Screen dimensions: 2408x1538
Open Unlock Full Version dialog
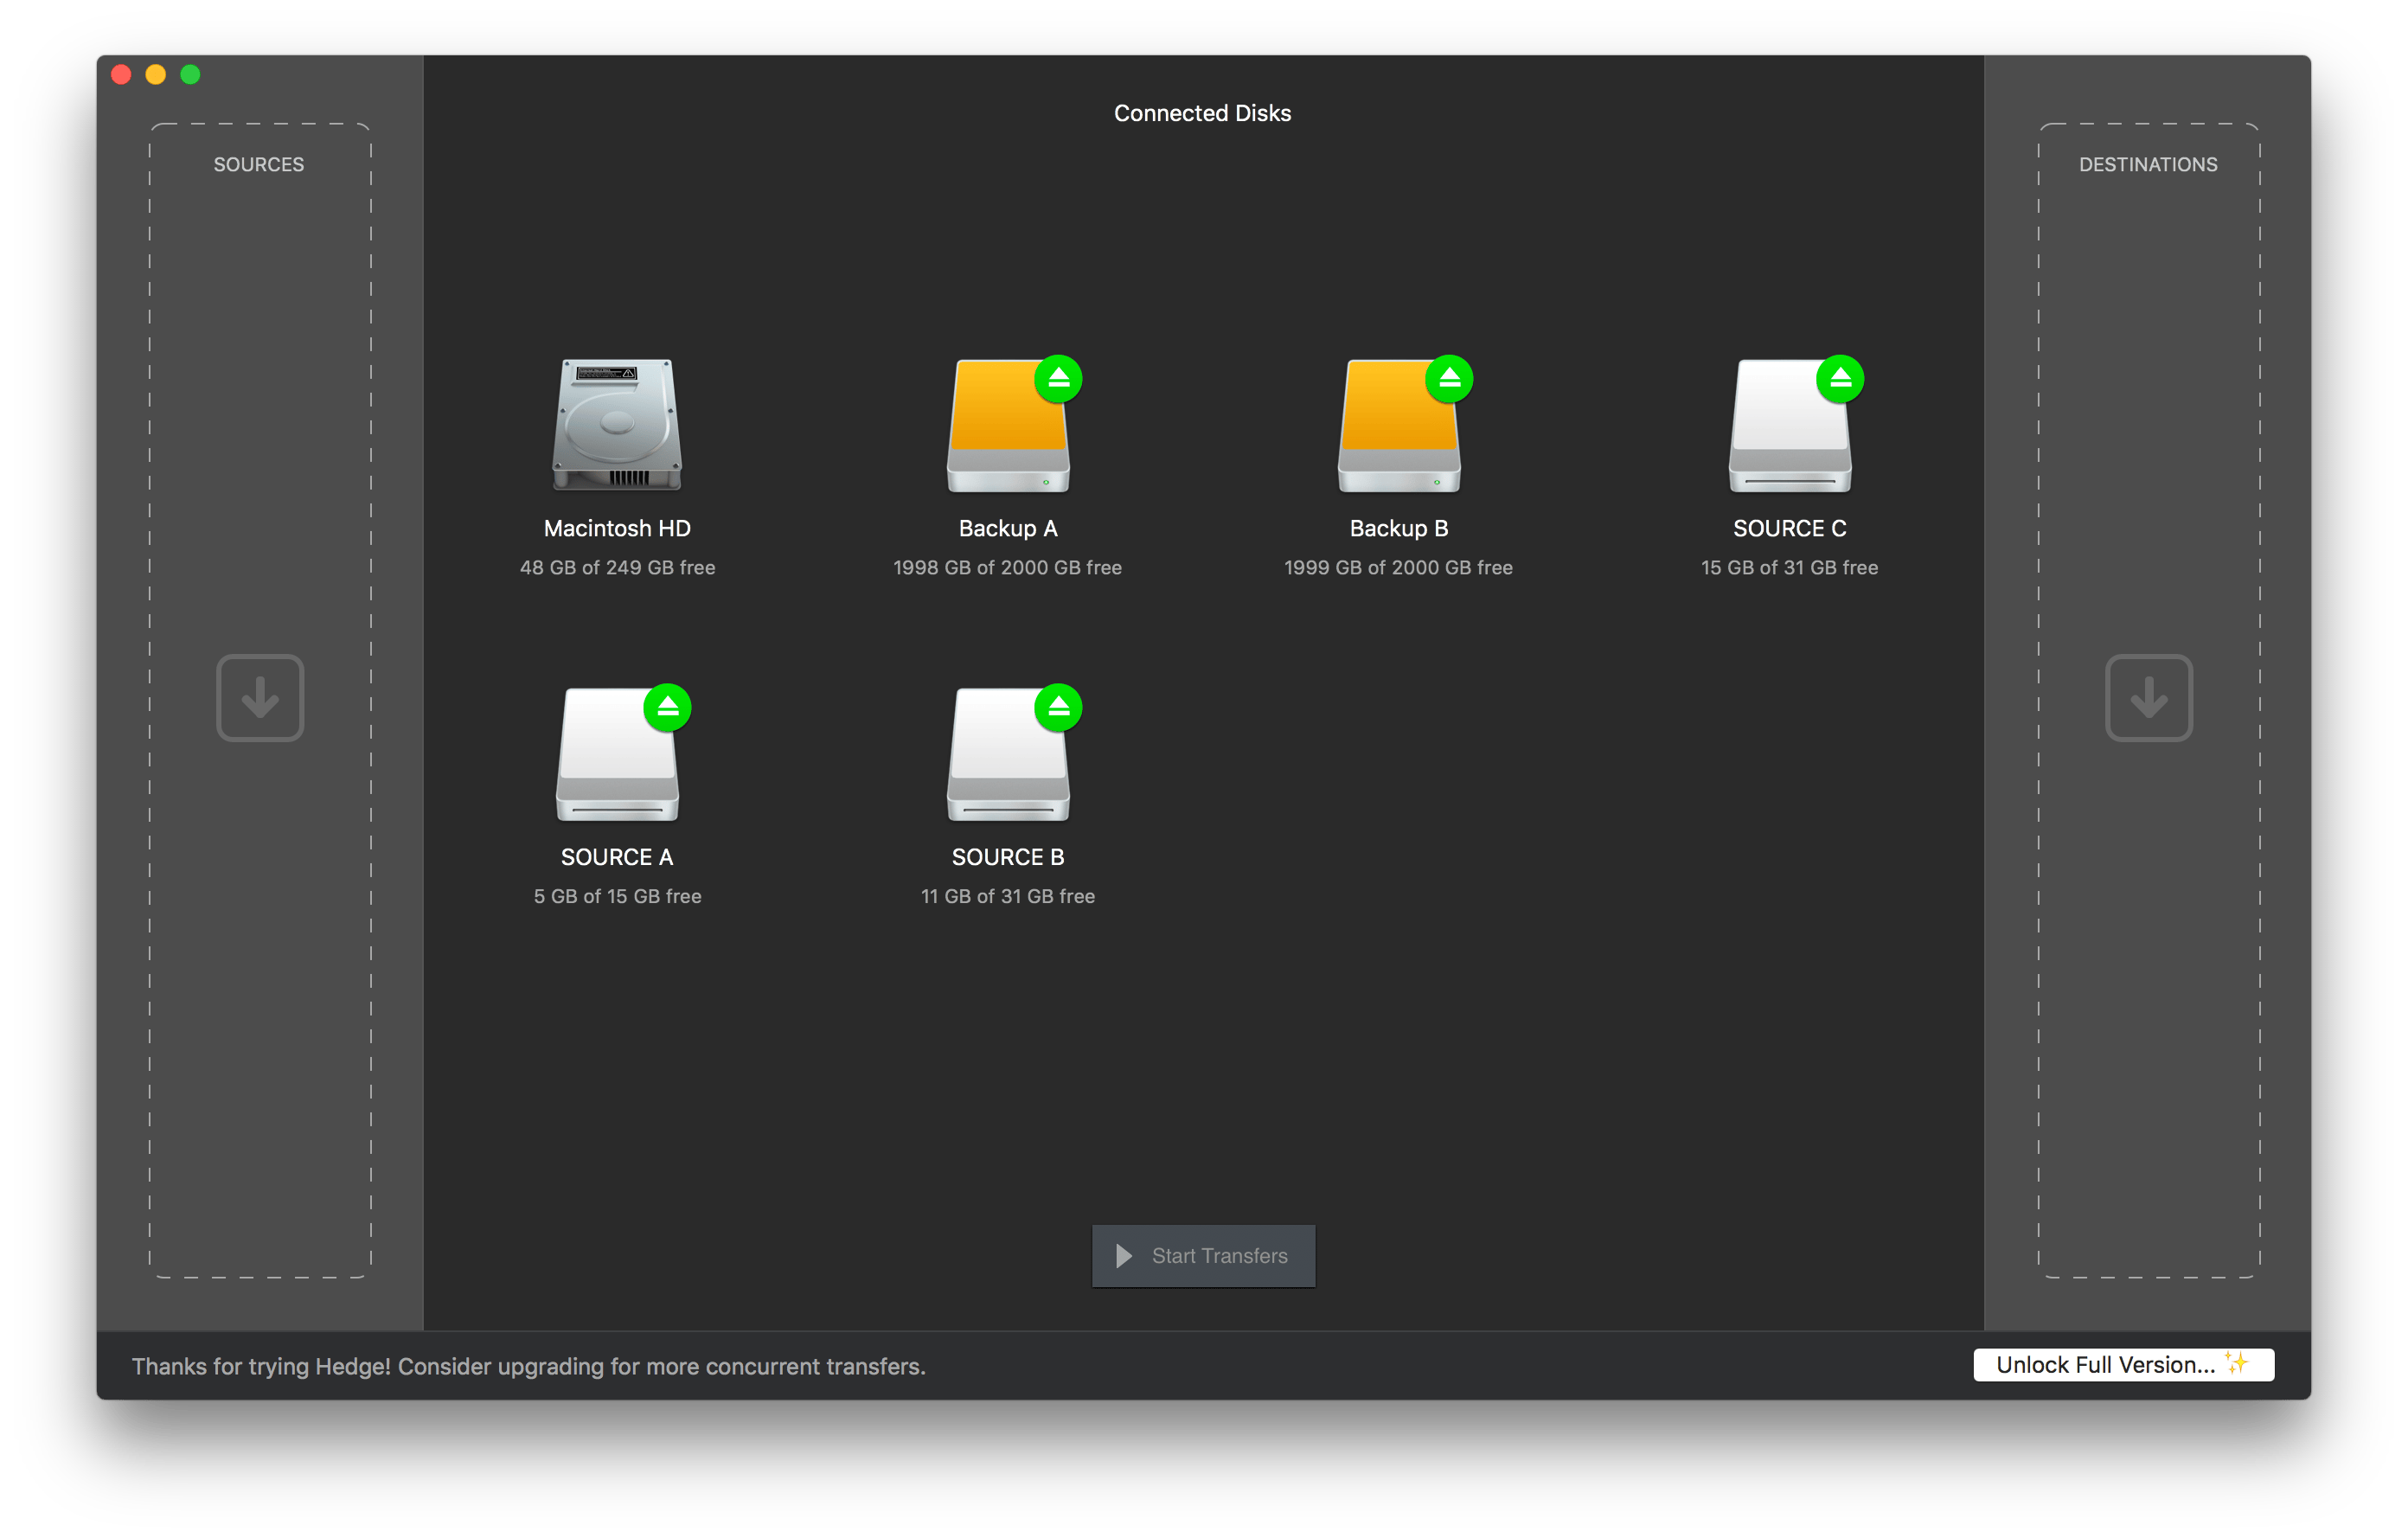[2123, 1365]
